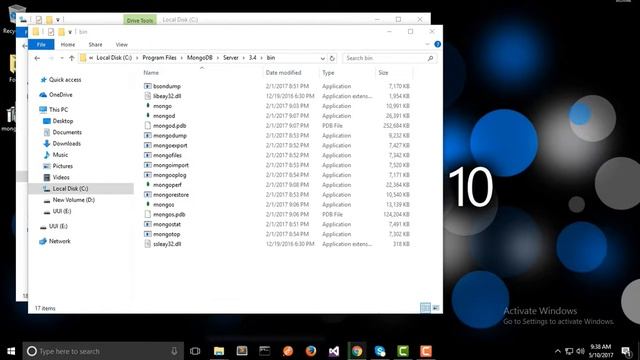Open Skype from the taskbar
Image resolution: width=640 pixels, height=360 pixels.
click(x=380, y=351)
